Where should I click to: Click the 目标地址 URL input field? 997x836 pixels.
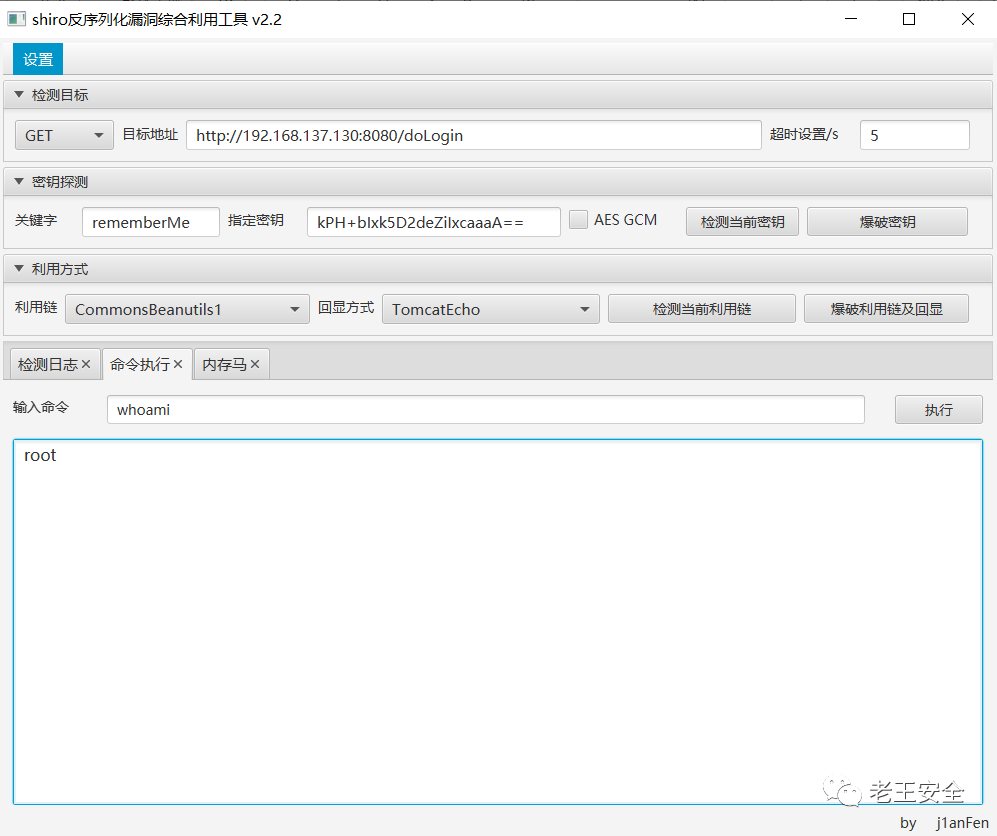point(474,135)
